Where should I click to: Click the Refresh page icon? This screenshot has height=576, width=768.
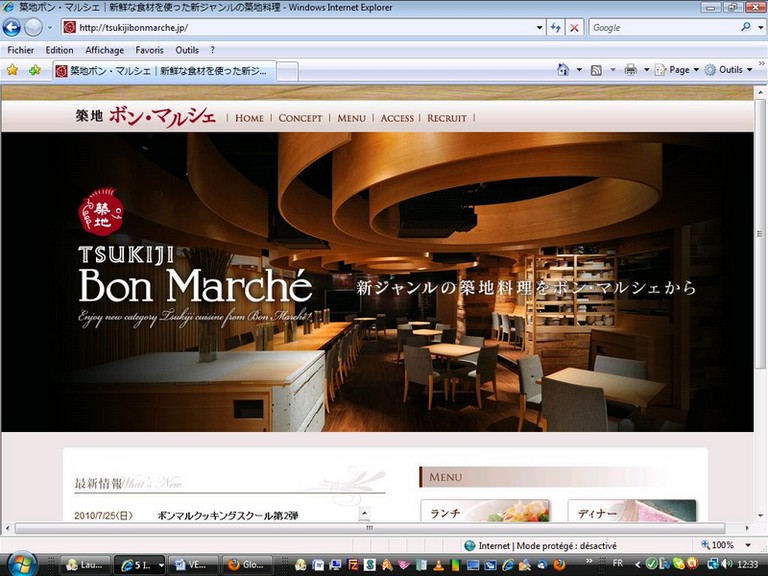[556, 28]
